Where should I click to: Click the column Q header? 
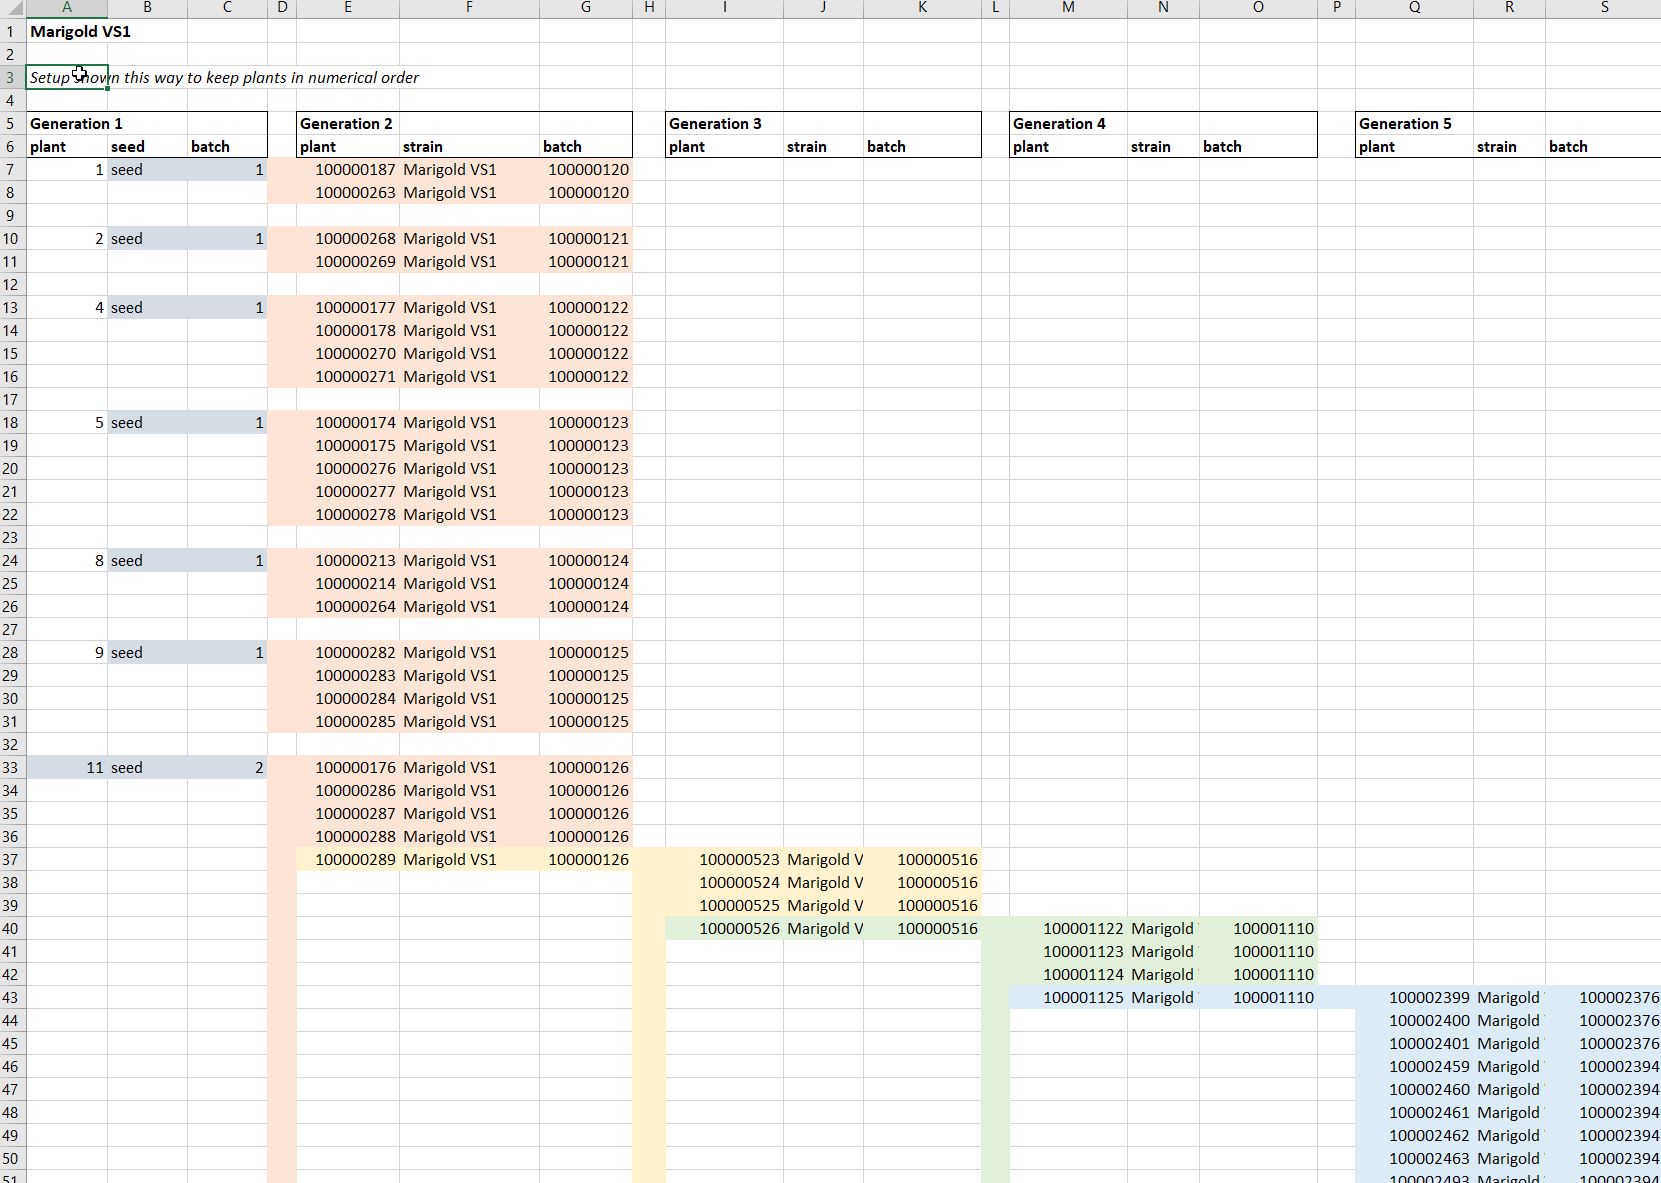pos(1414,8)
